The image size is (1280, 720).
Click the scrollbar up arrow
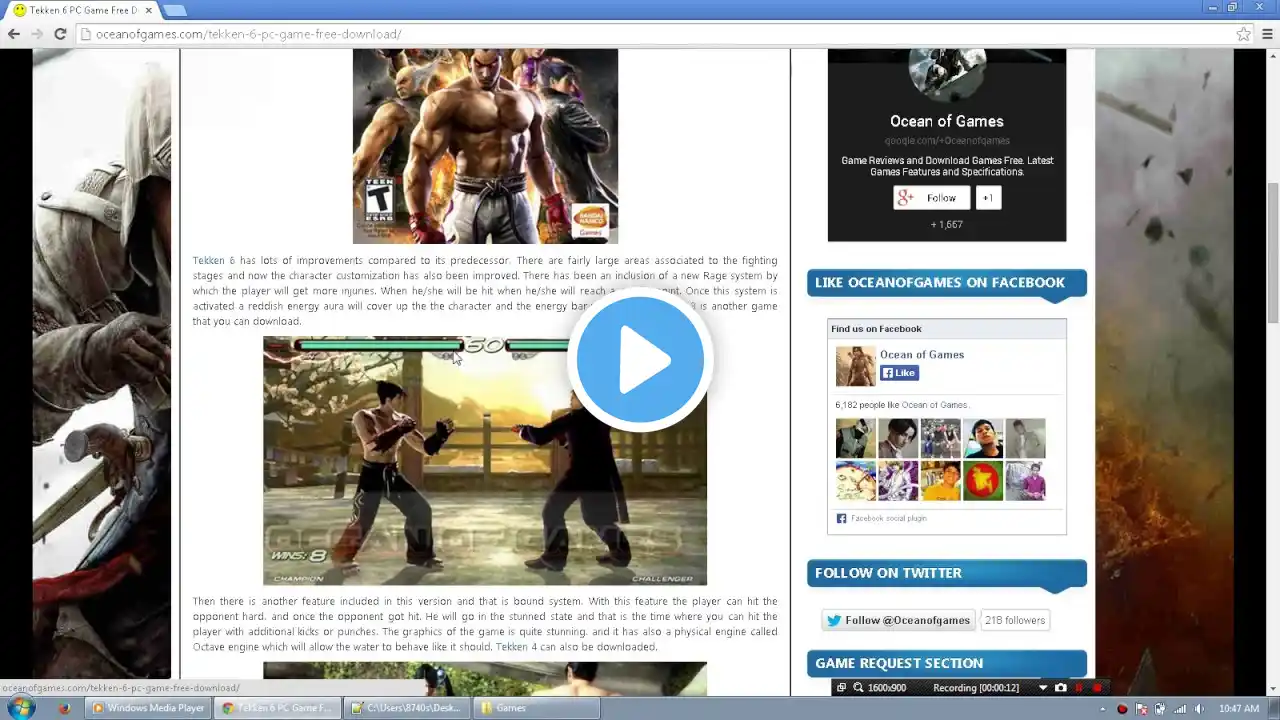1272,56
